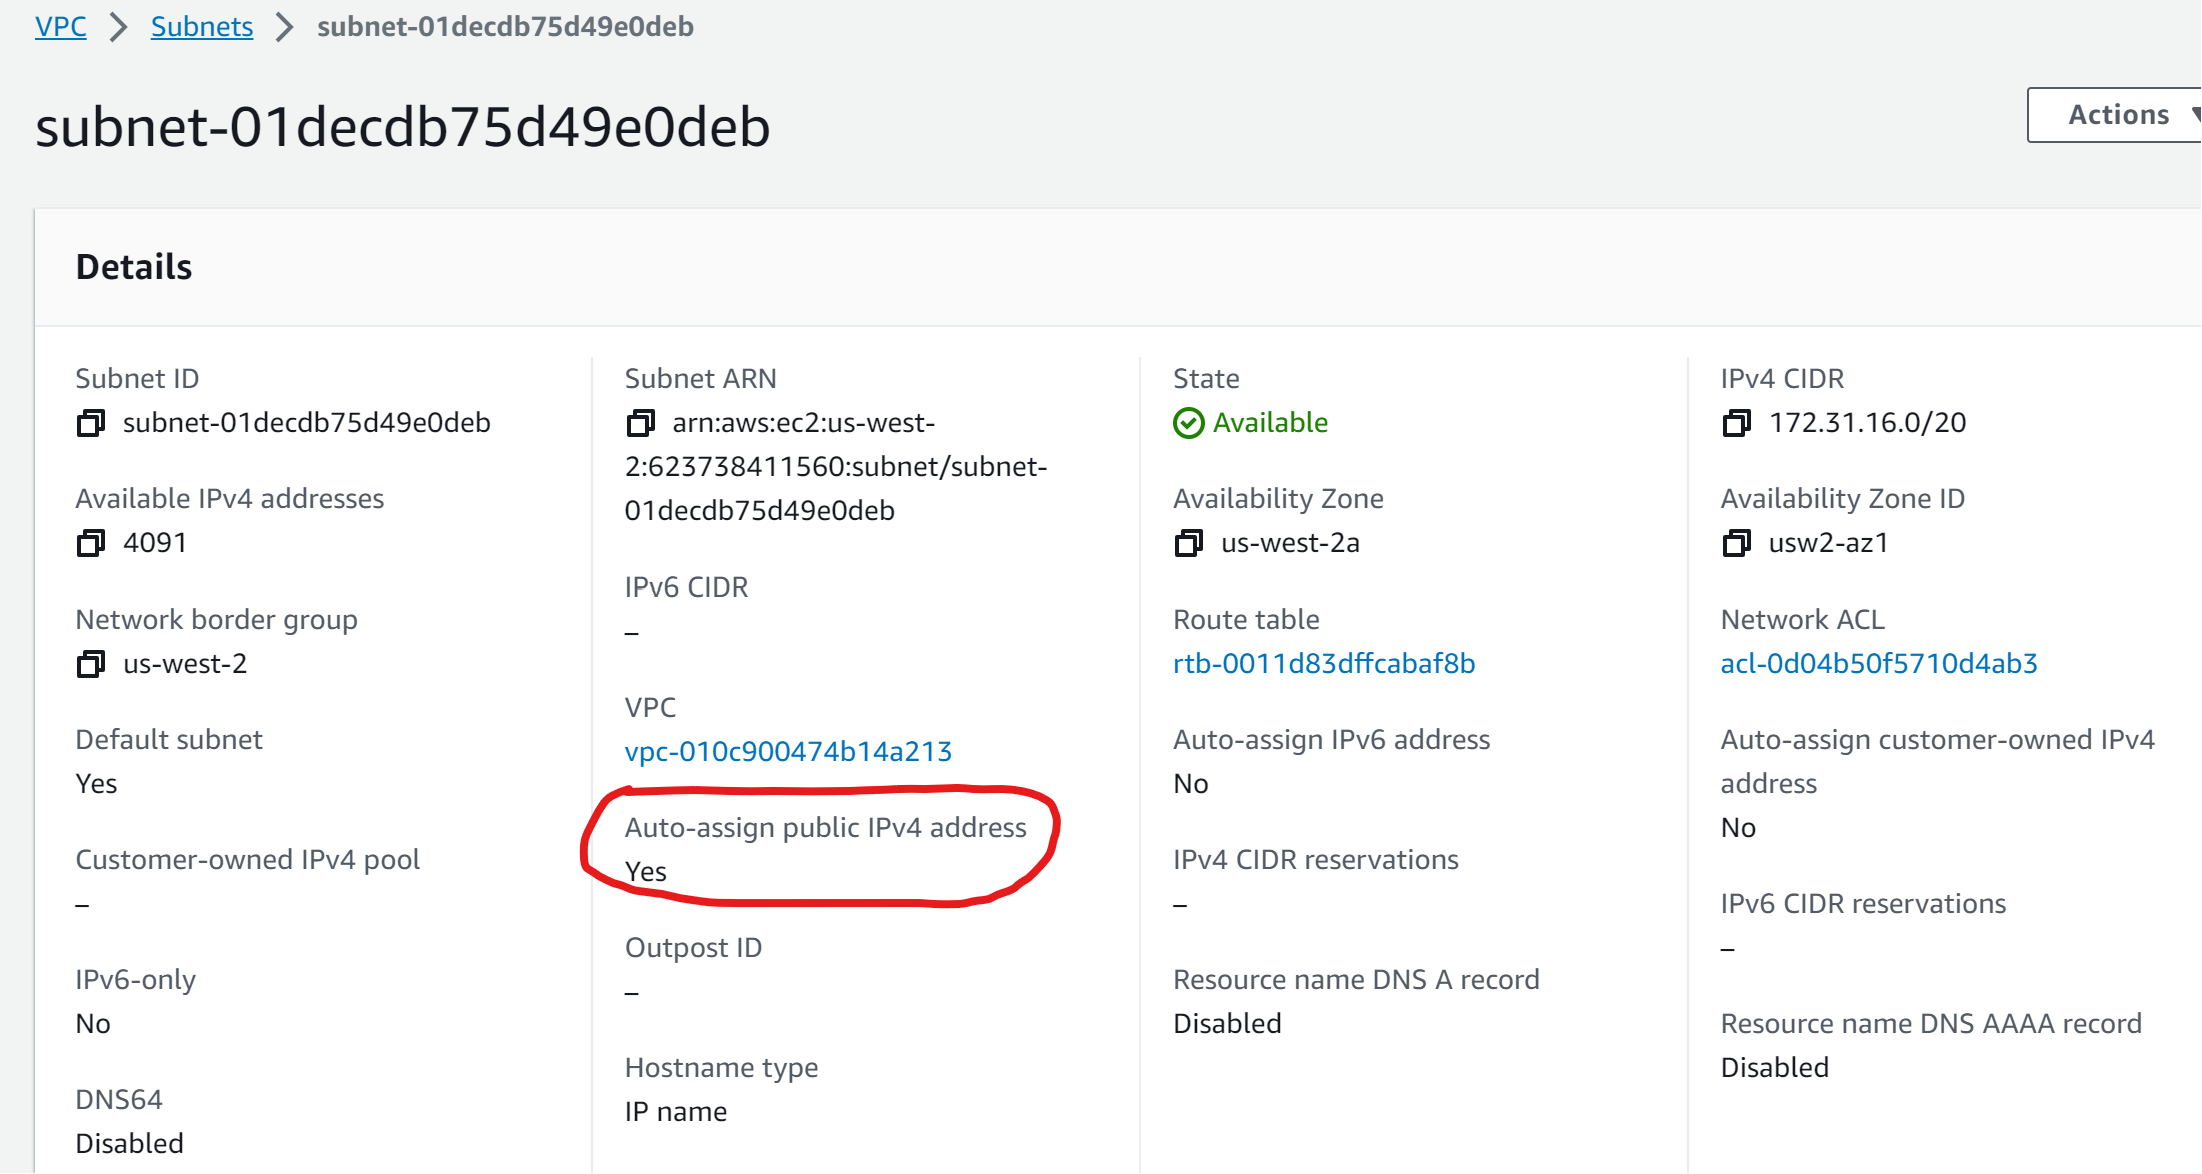Copy the Availability Zone ID usw2-az1

pos(1736,543)
